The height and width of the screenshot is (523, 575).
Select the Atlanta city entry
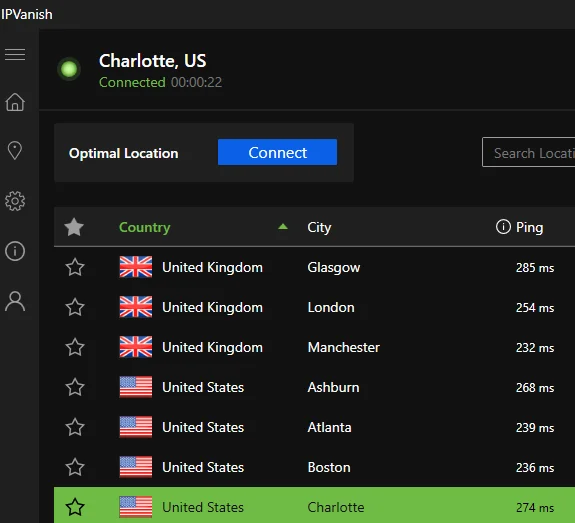pos(329,427)
